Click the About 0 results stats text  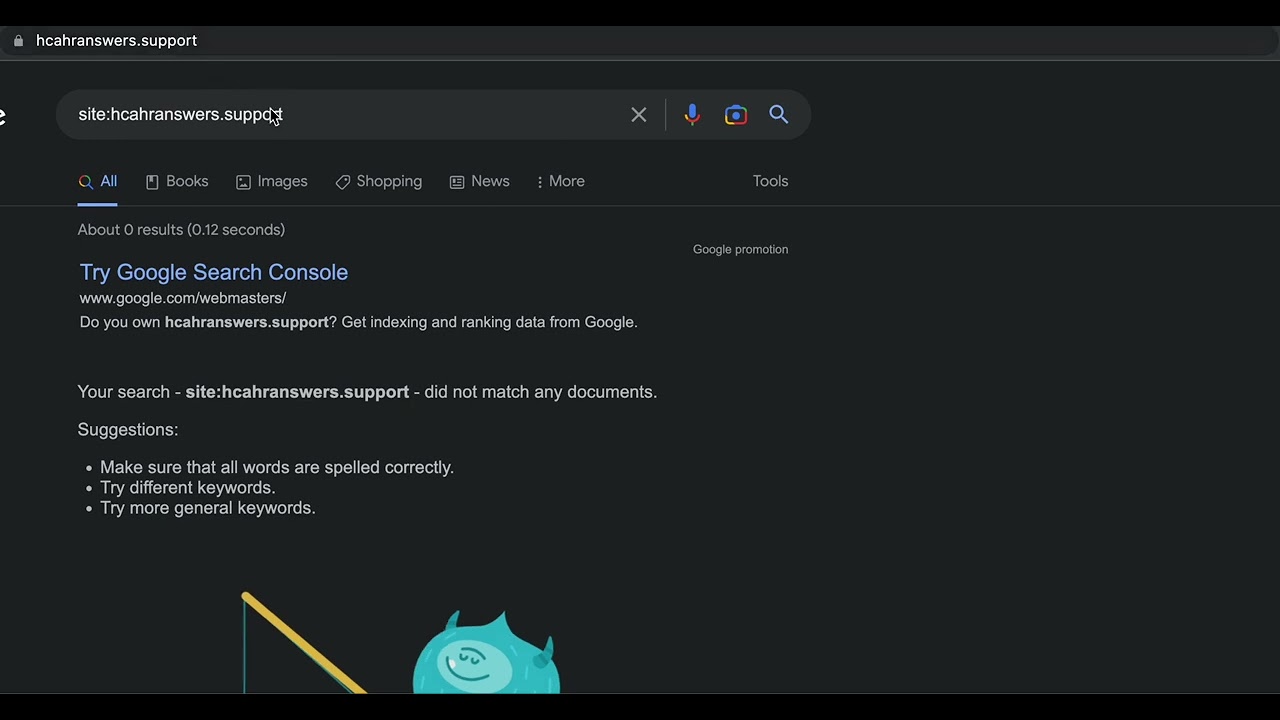click(x=181, y=230)
